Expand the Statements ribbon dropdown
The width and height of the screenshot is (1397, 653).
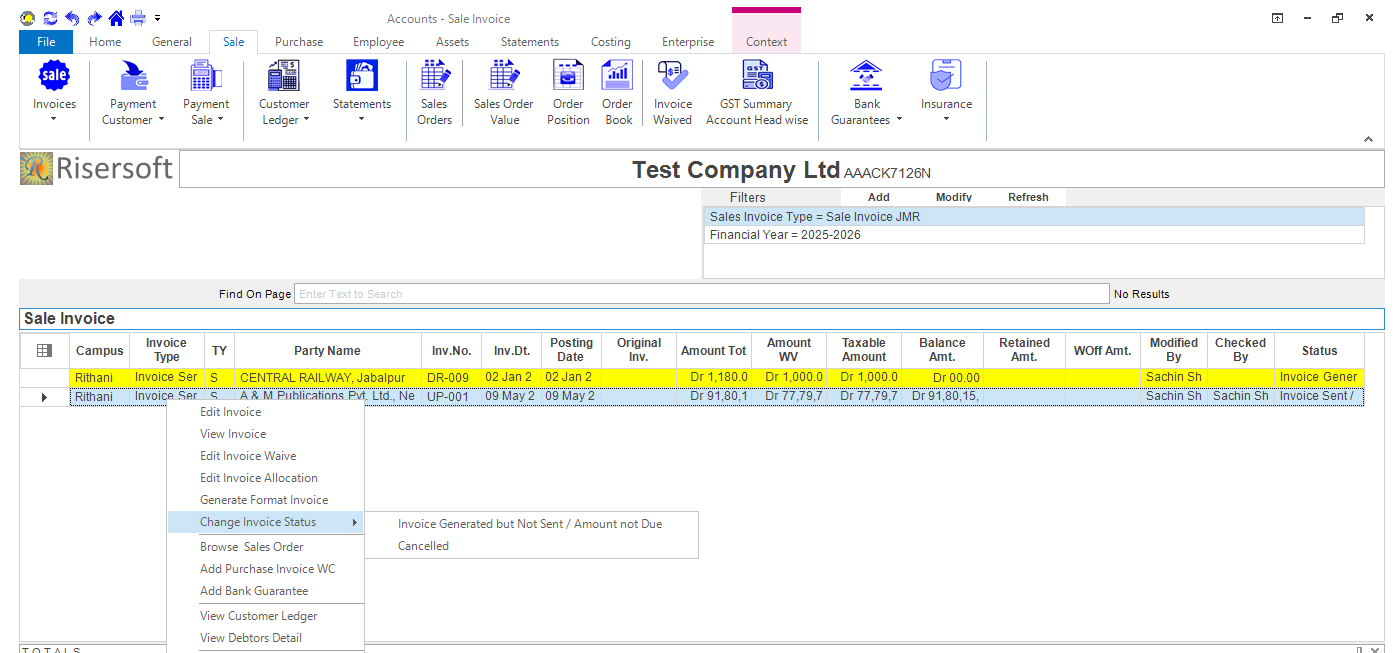click(x=361, y=120)
